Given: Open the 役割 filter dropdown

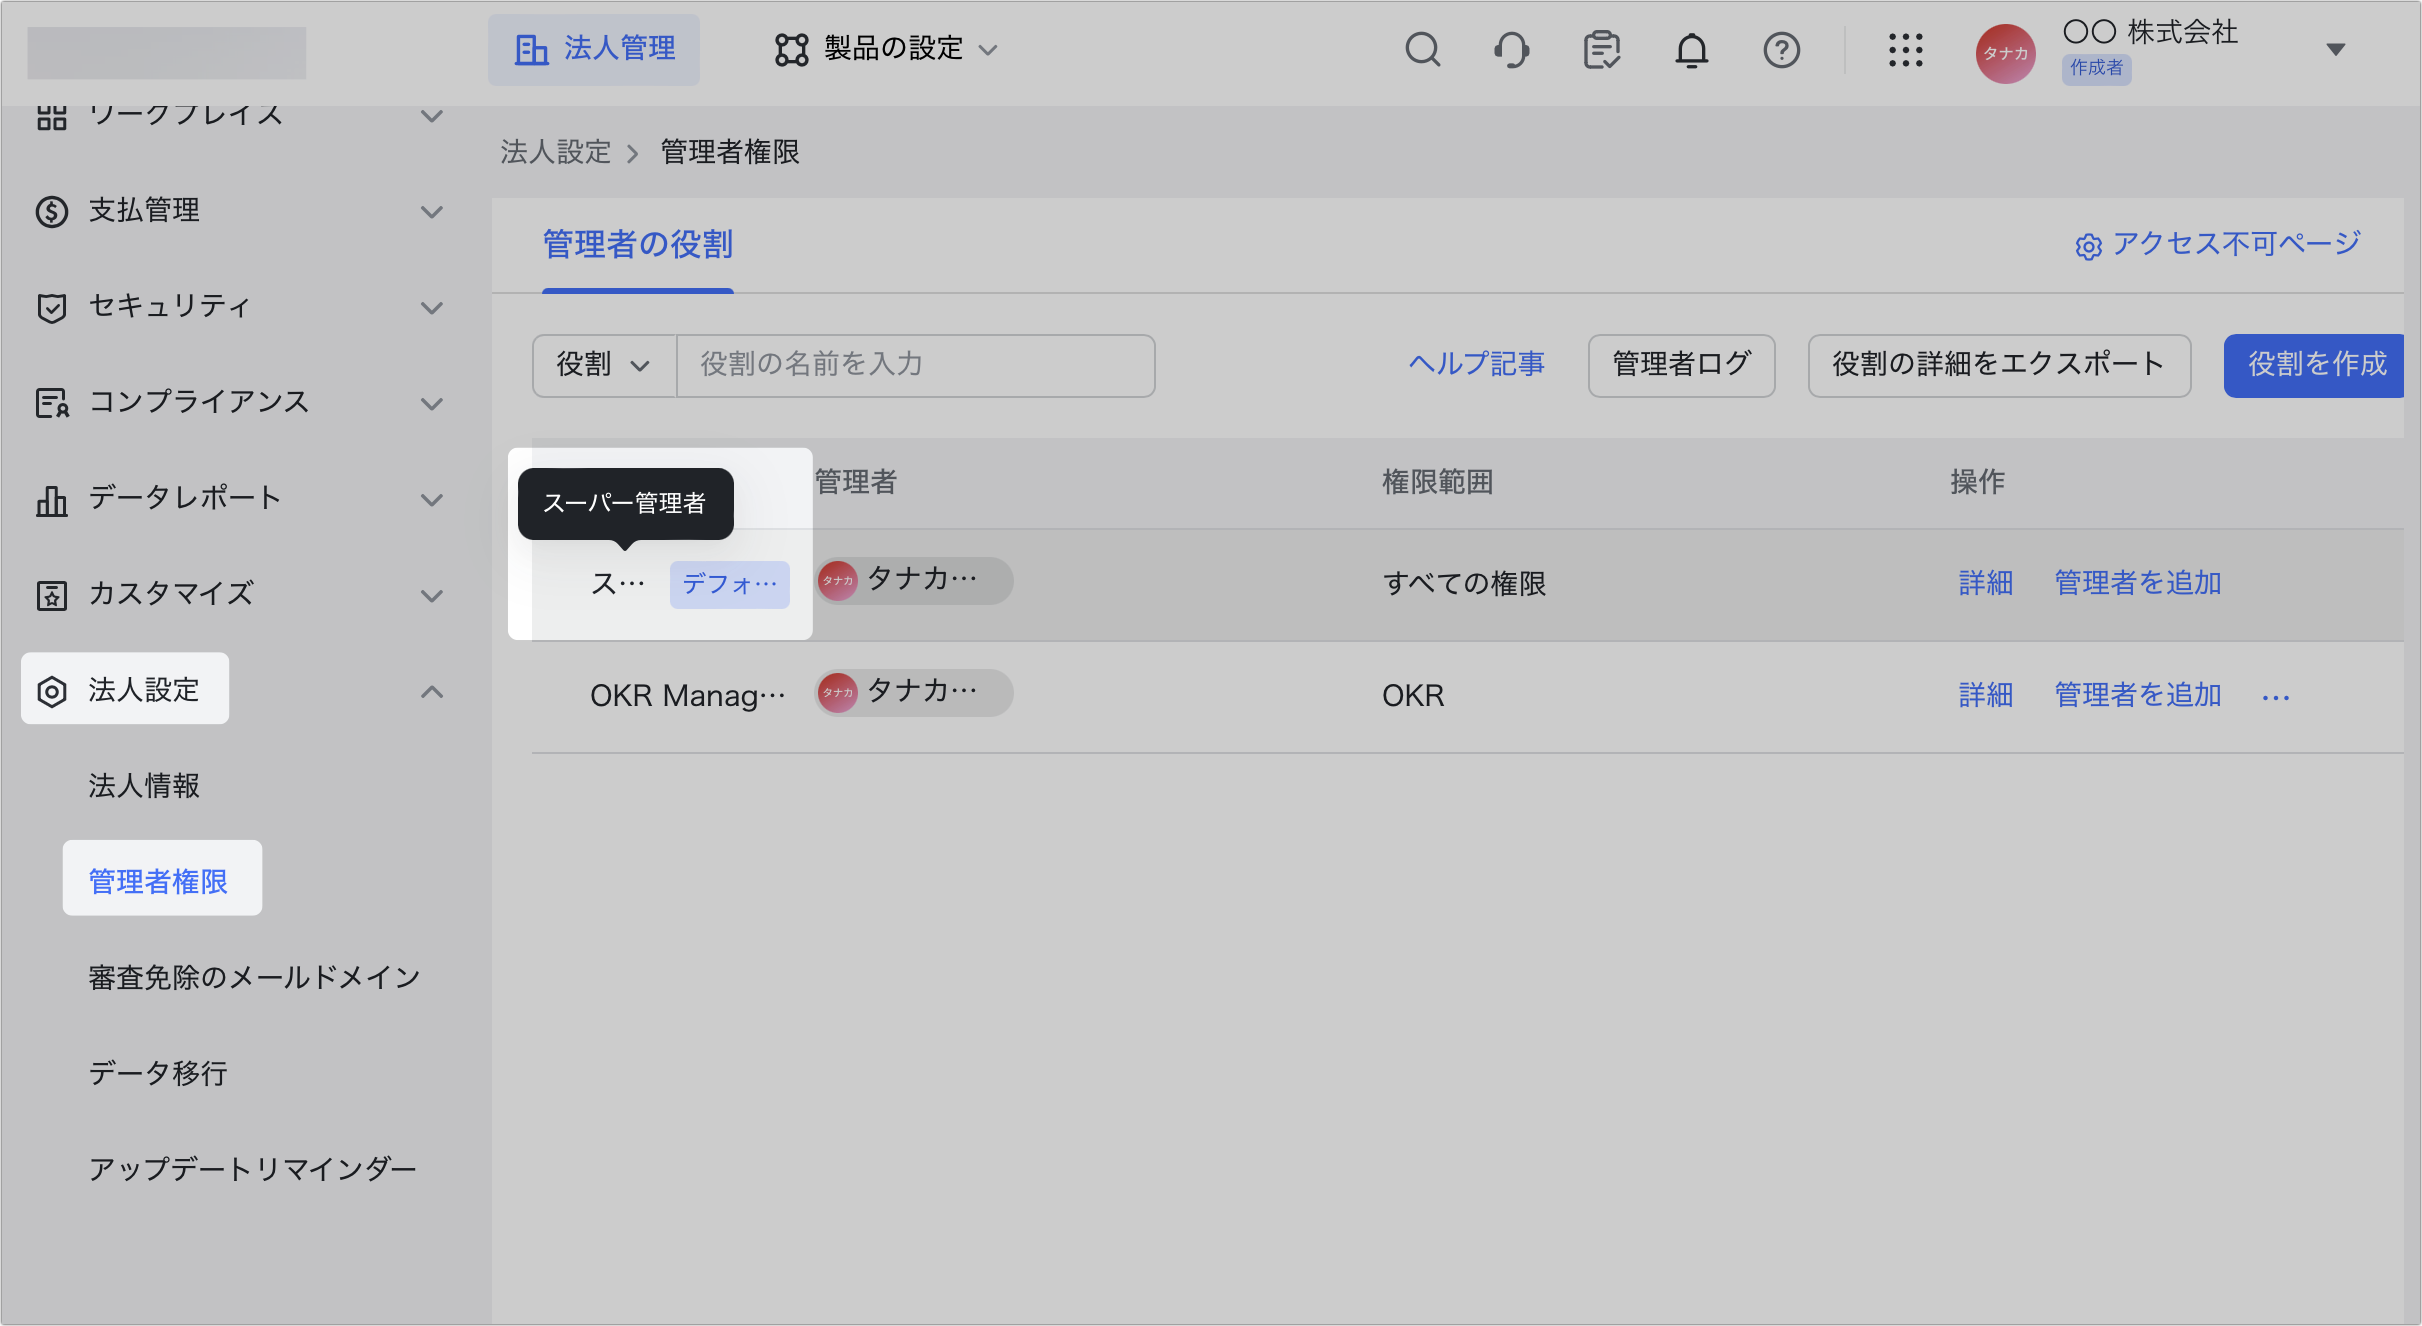Looking at the screenshot, I should [x=604, y=365].
